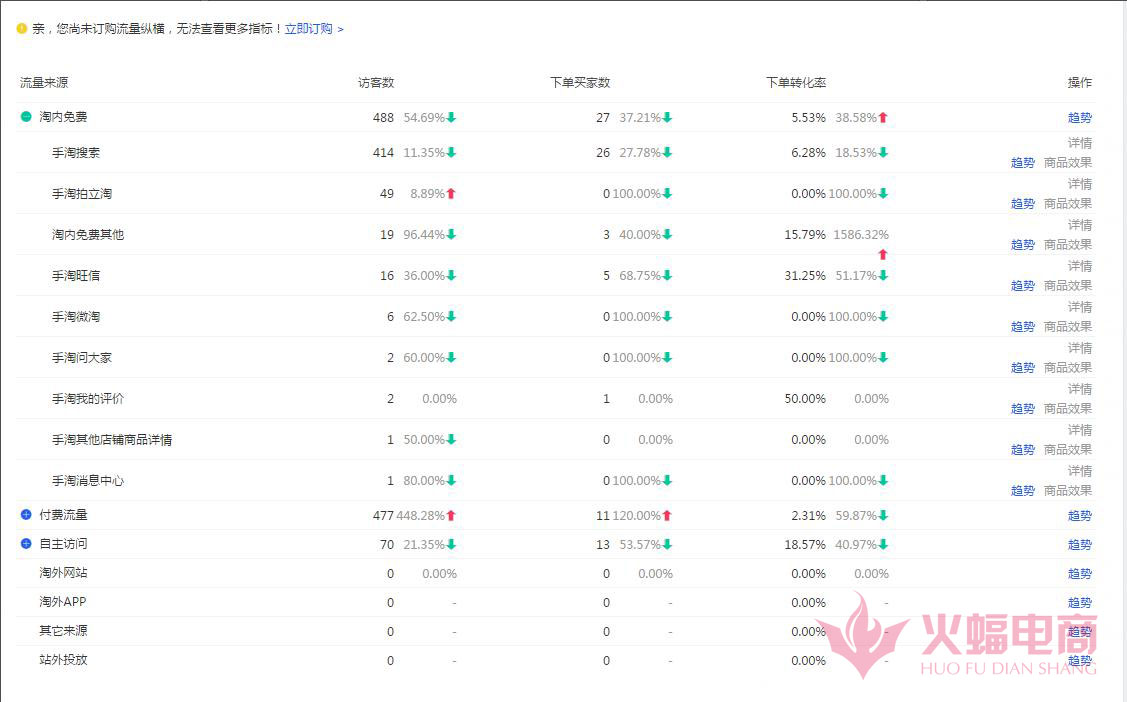The height and width of the screenshot is (702, 1127).
Task: Open 商品效果 for the 淘内免费其他 row
Action: [1068, 244]
